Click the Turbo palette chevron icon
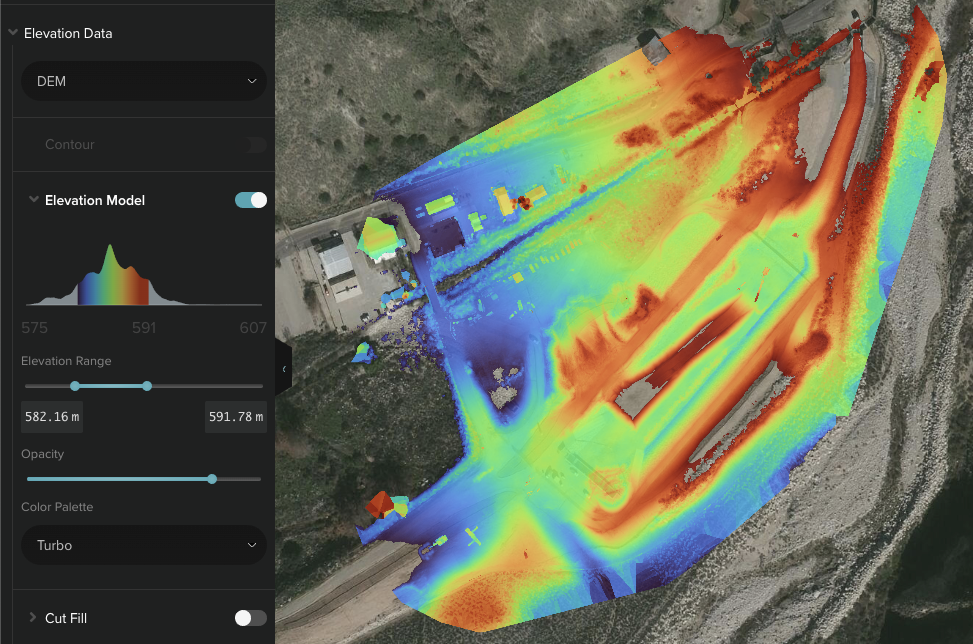Viewport: 973px width, 644px height. [x=253, y=545]
